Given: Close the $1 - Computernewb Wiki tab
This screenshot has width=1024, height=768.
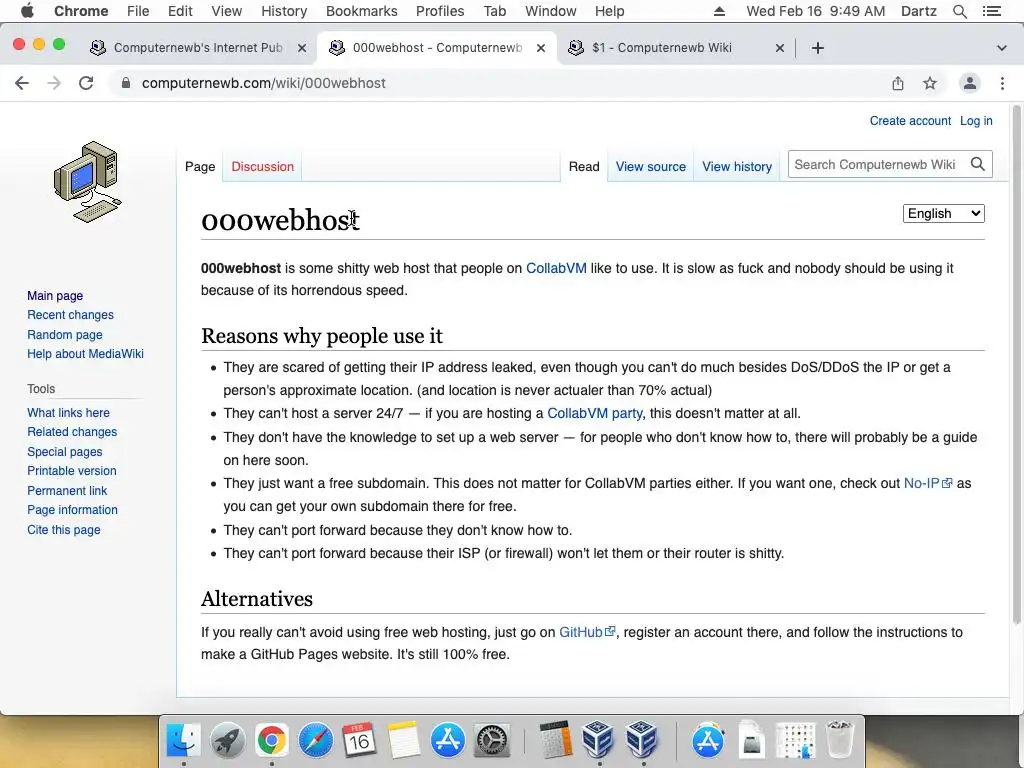Looking at the screenshot, I should click(x=780, y=48).
